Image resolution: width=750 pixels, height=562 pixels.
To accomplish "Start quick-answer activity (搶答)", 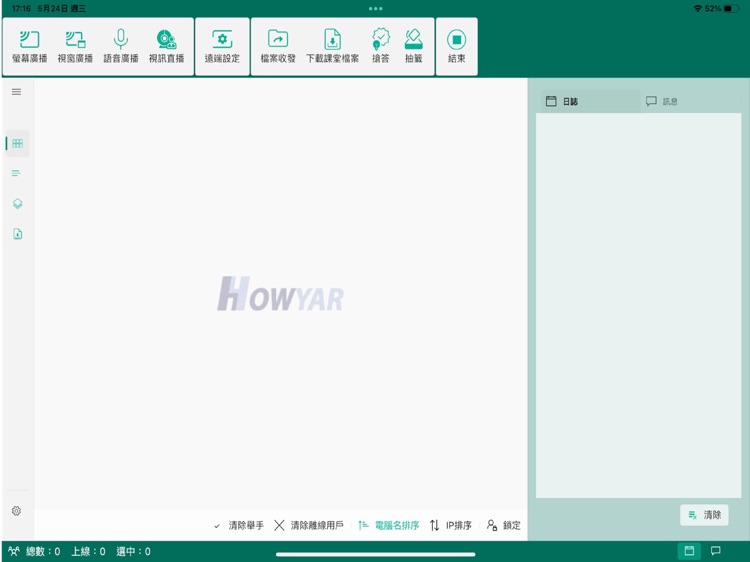I will coord(381,46).
